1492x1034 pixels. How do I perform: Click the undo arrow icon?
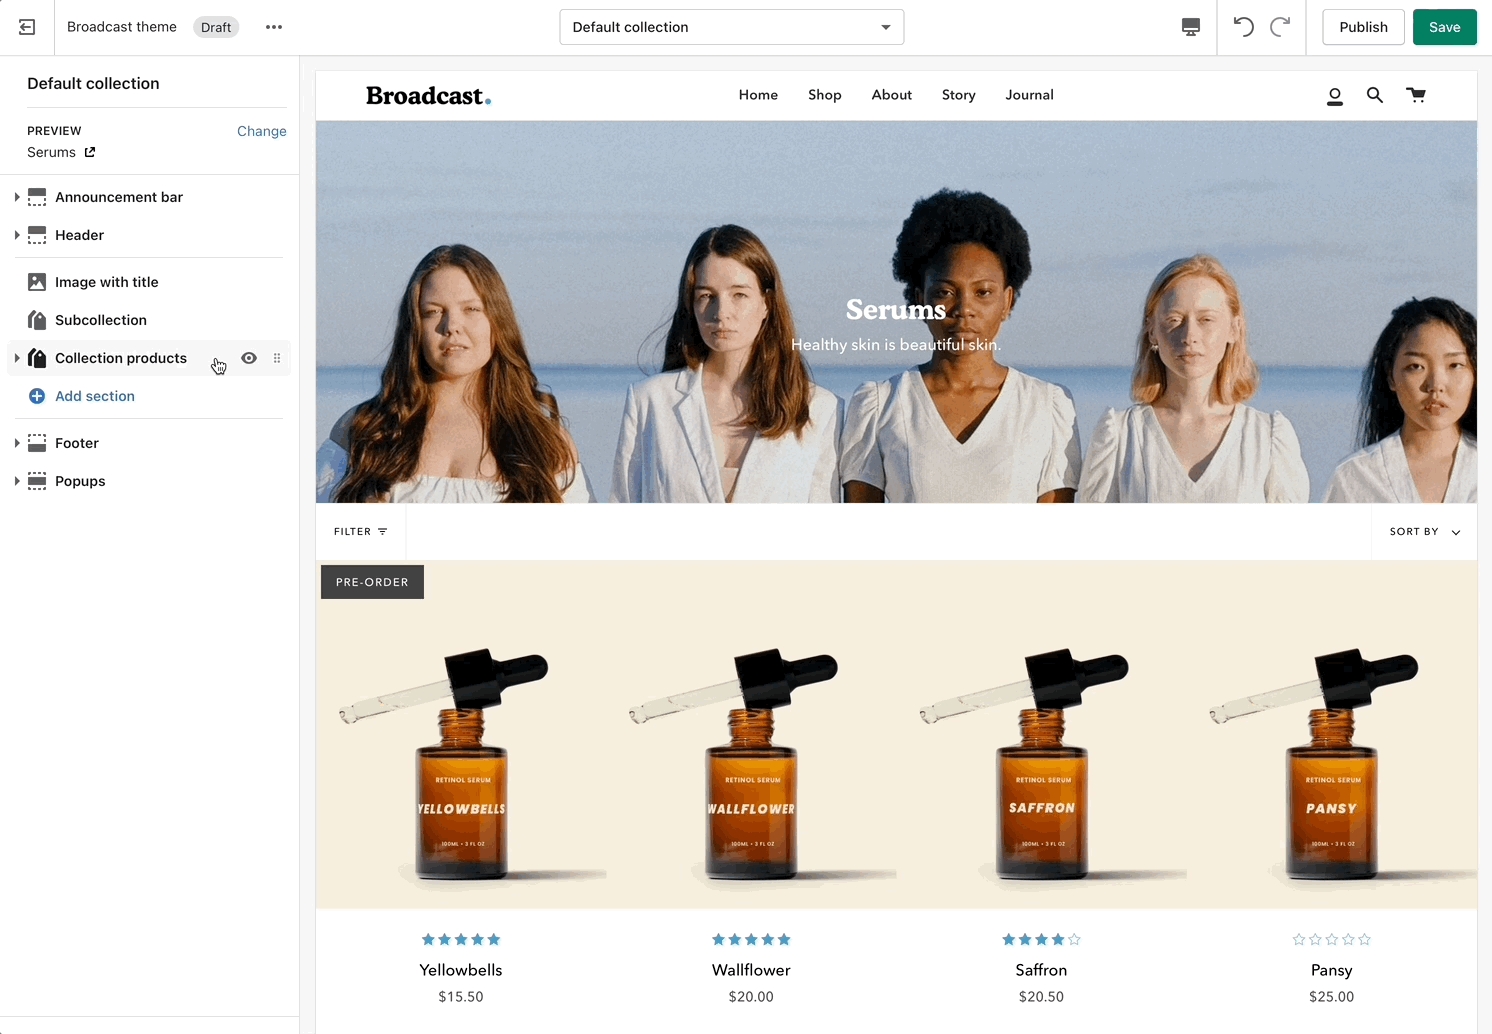click(x=1243, y=27)
